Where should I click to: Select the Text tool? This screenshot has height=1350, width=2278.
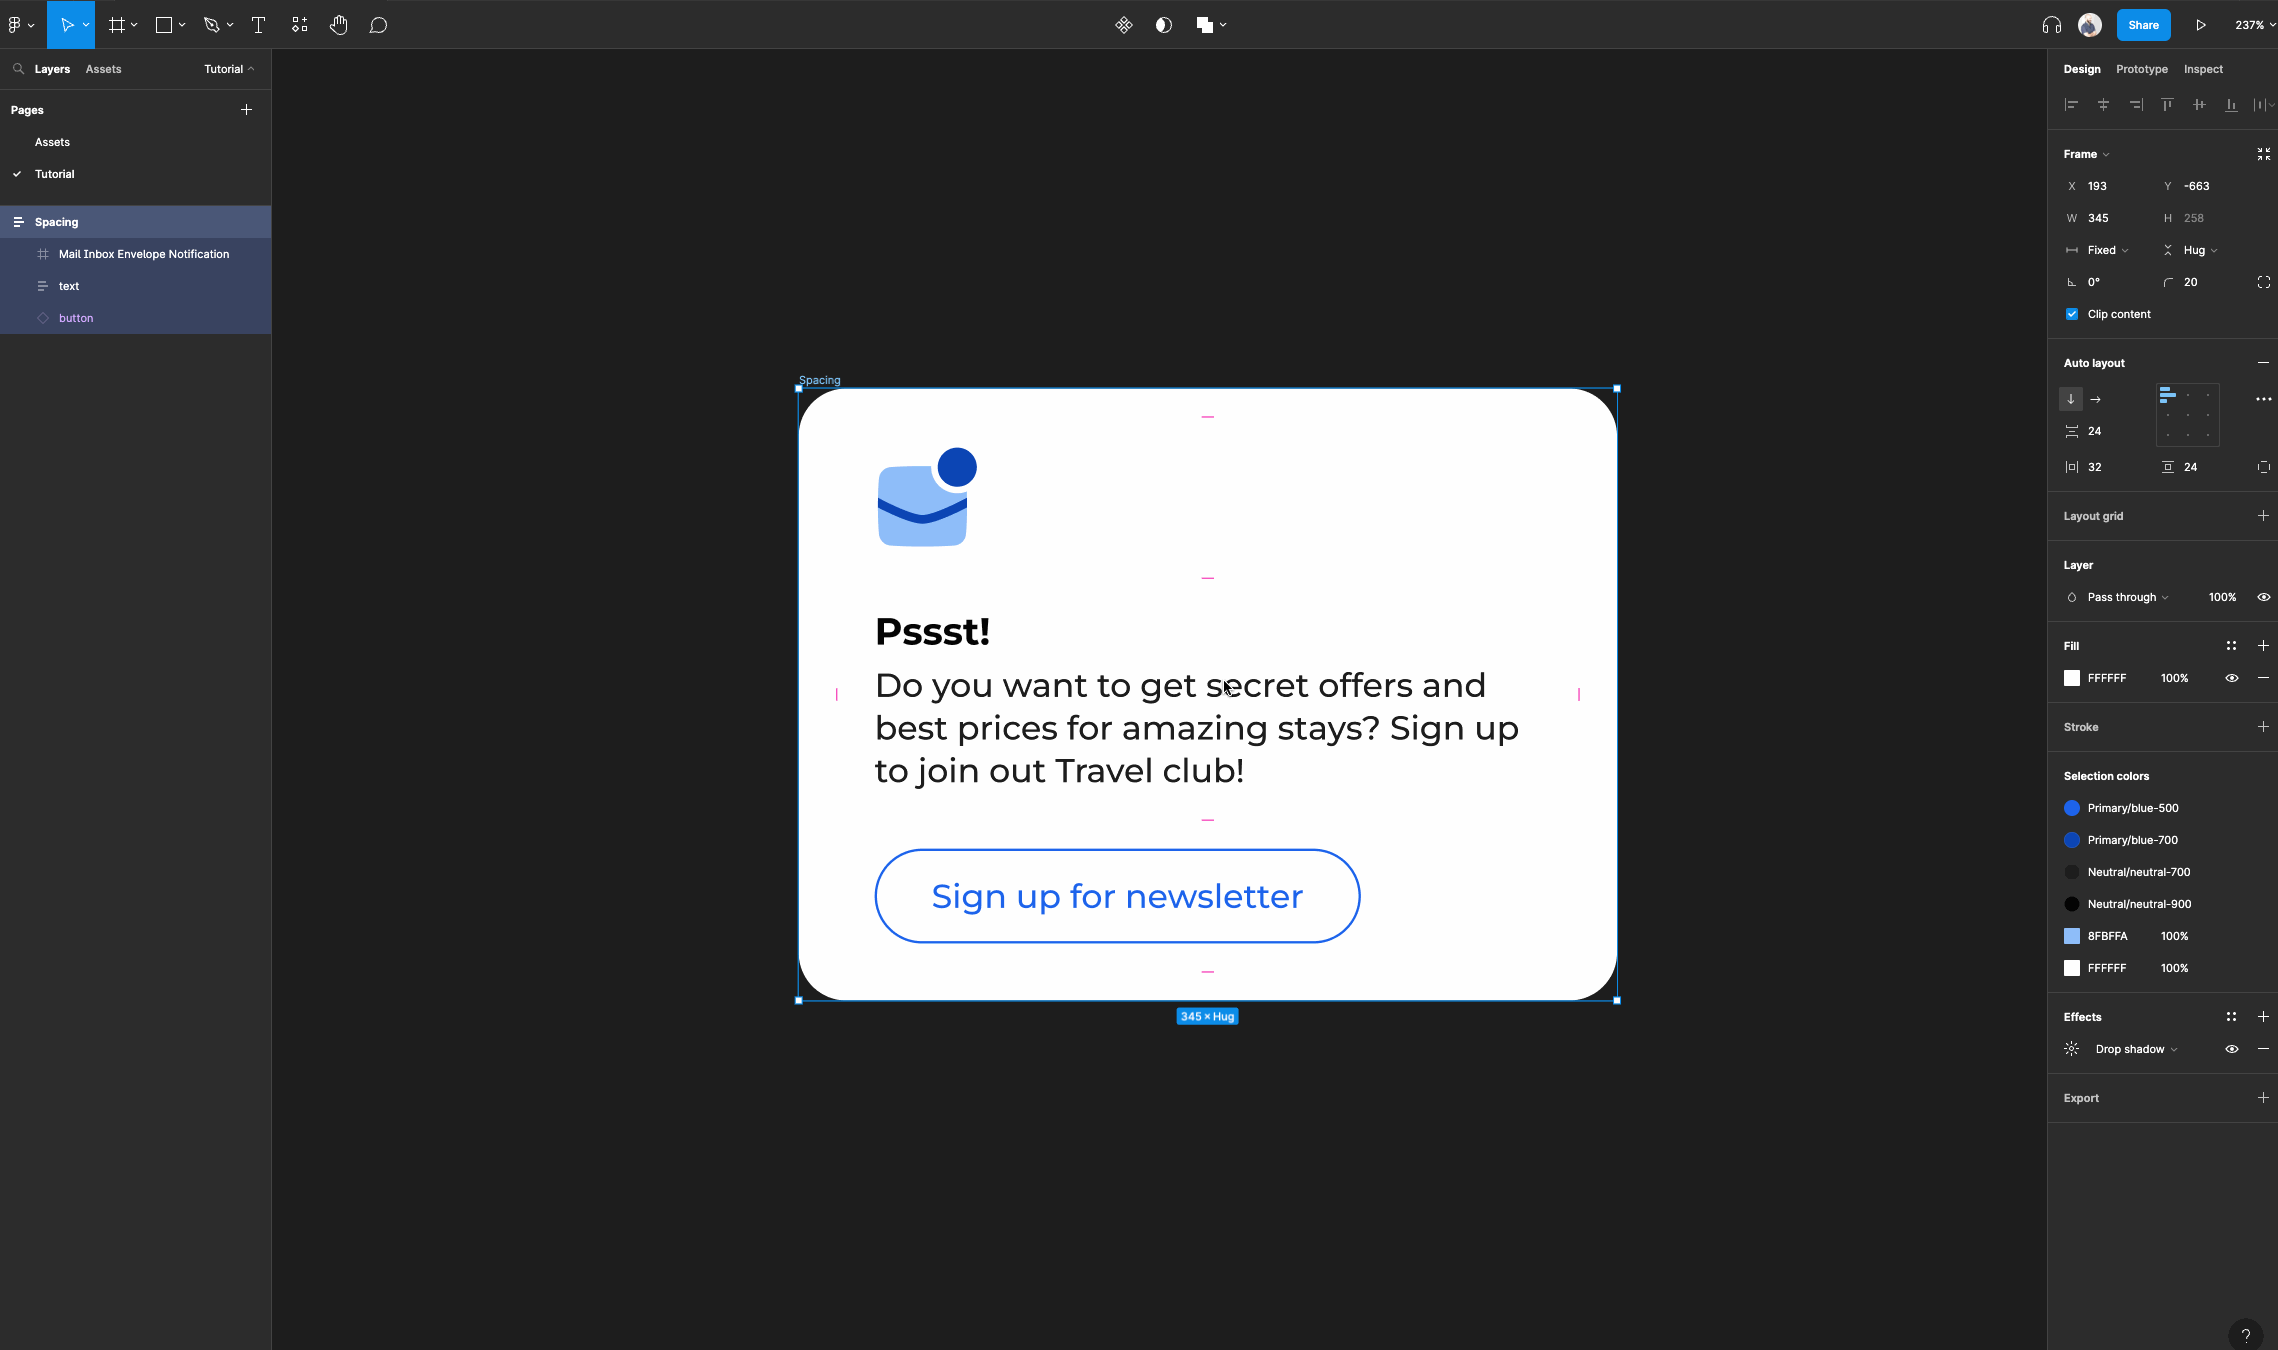(258, 25)
